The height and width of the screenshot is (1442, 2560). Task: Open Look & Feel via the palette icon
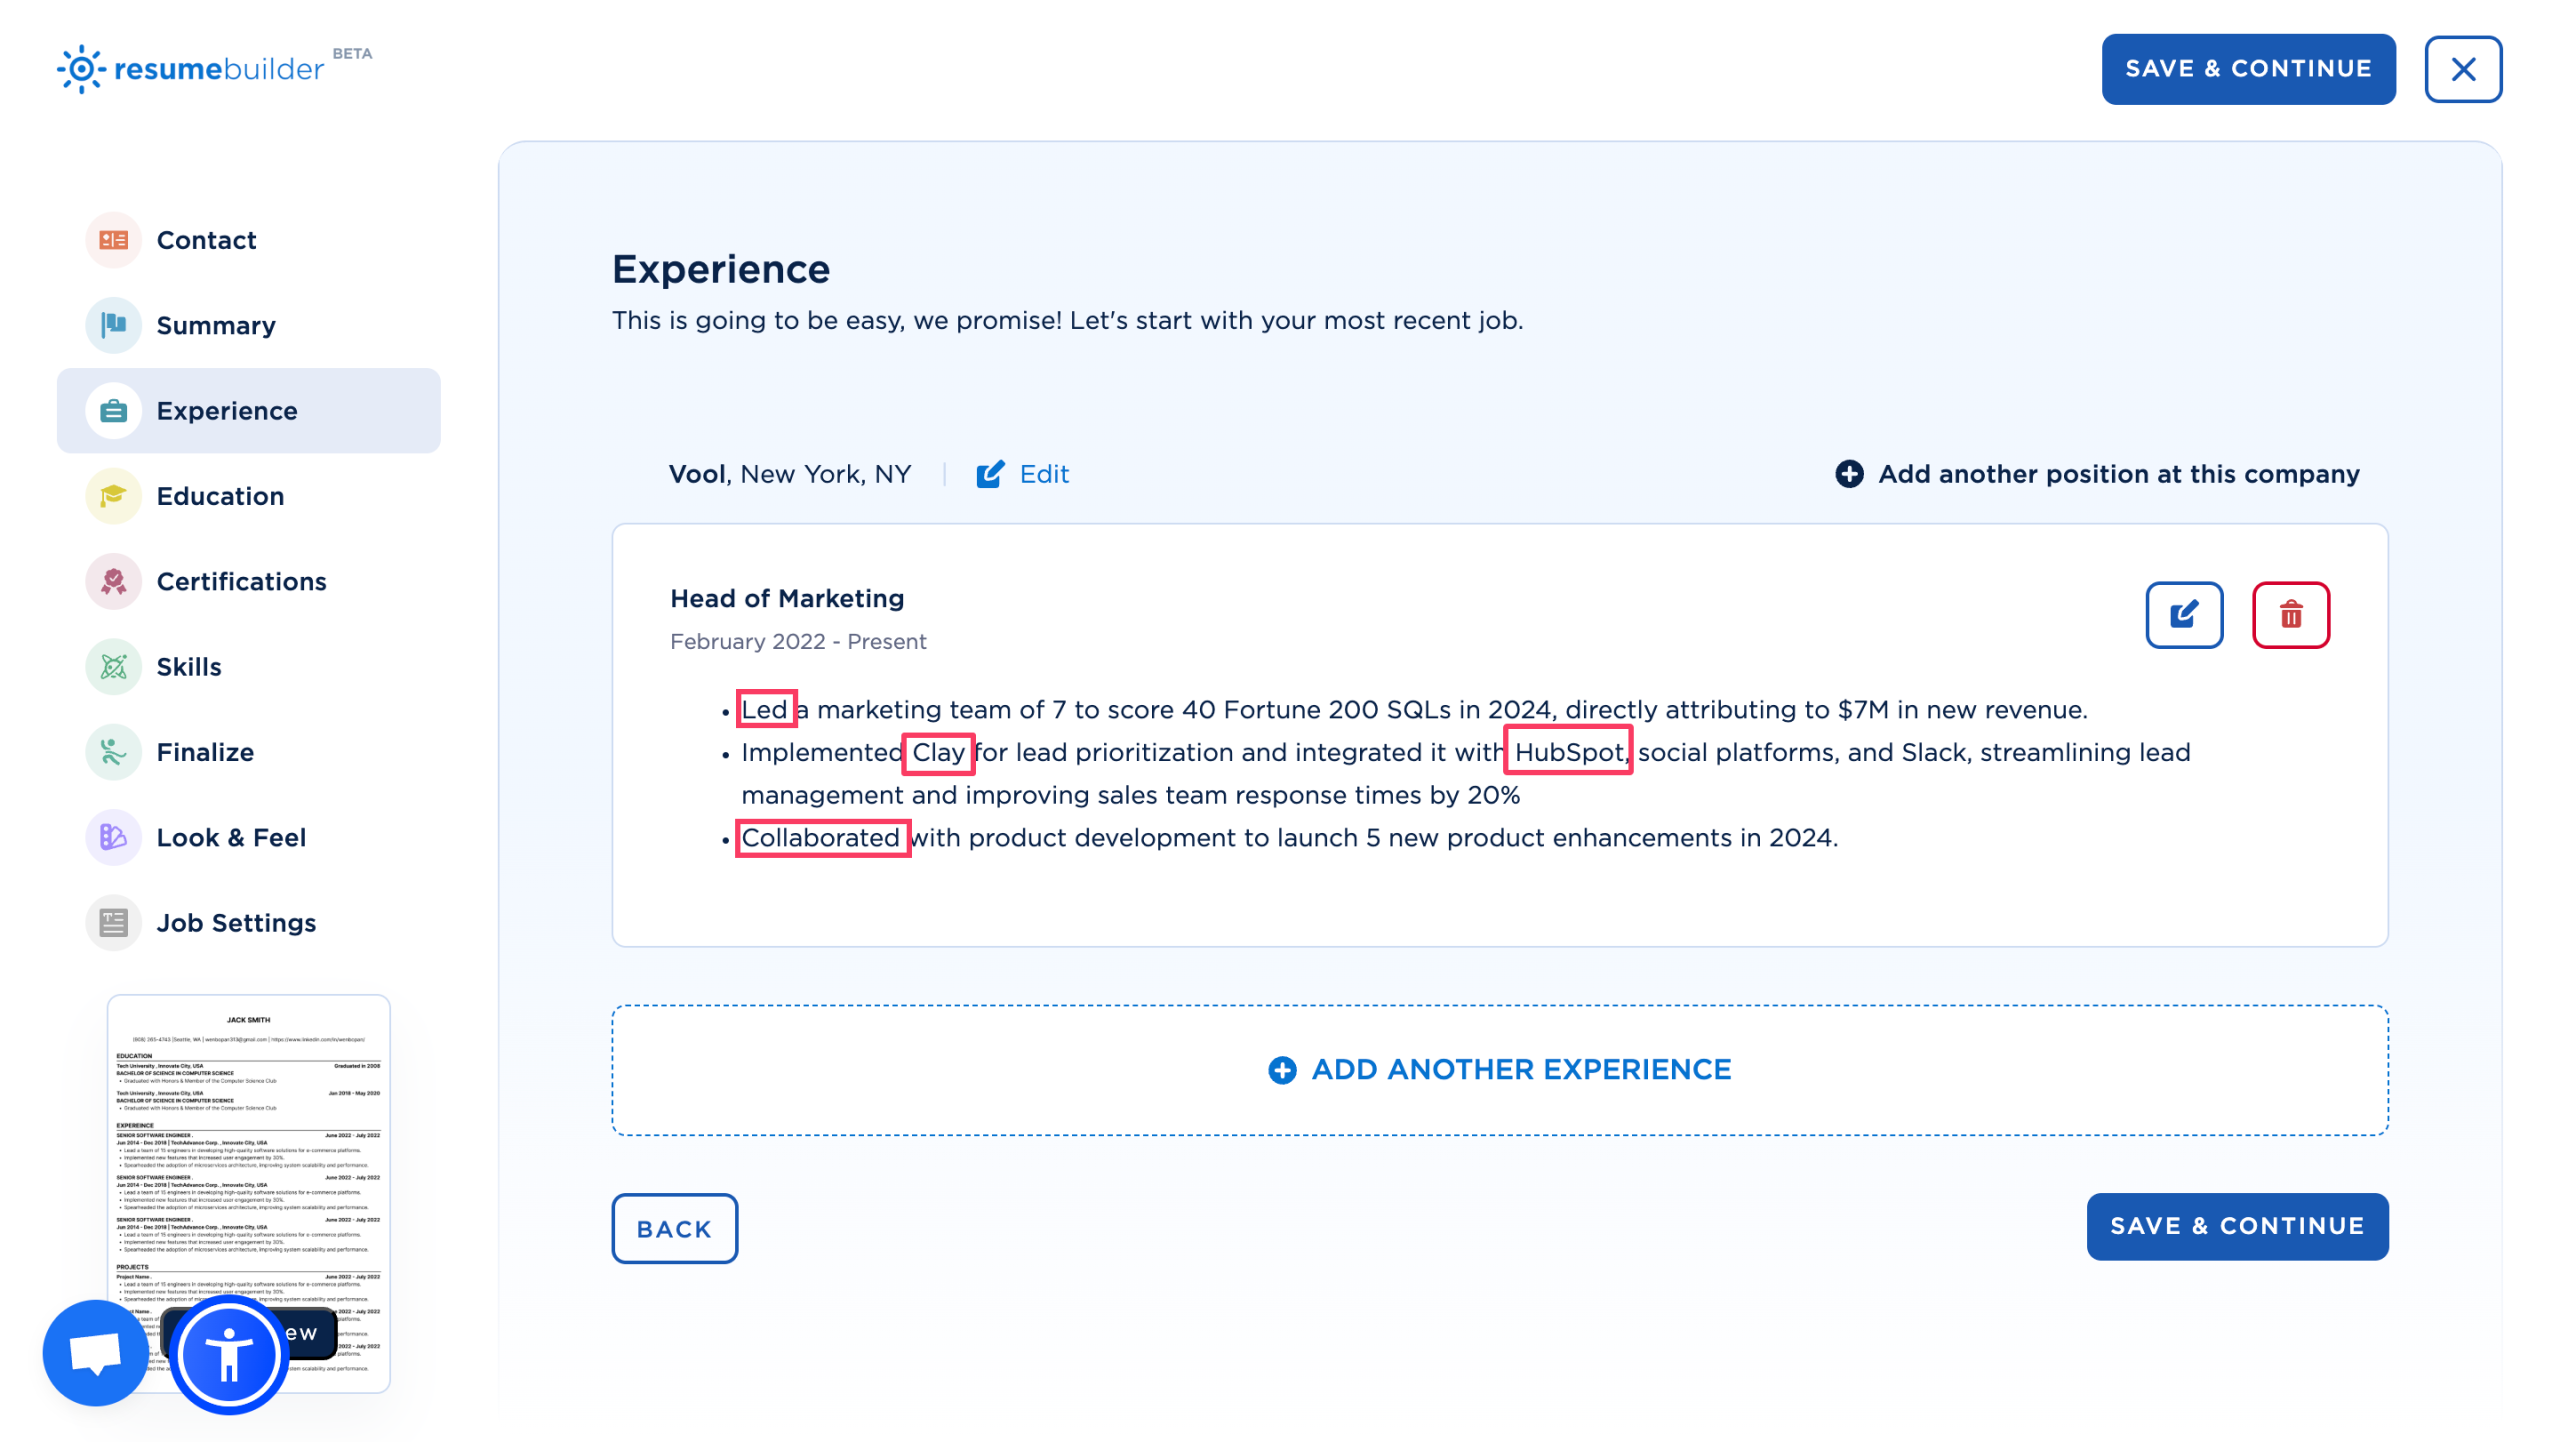113,837
